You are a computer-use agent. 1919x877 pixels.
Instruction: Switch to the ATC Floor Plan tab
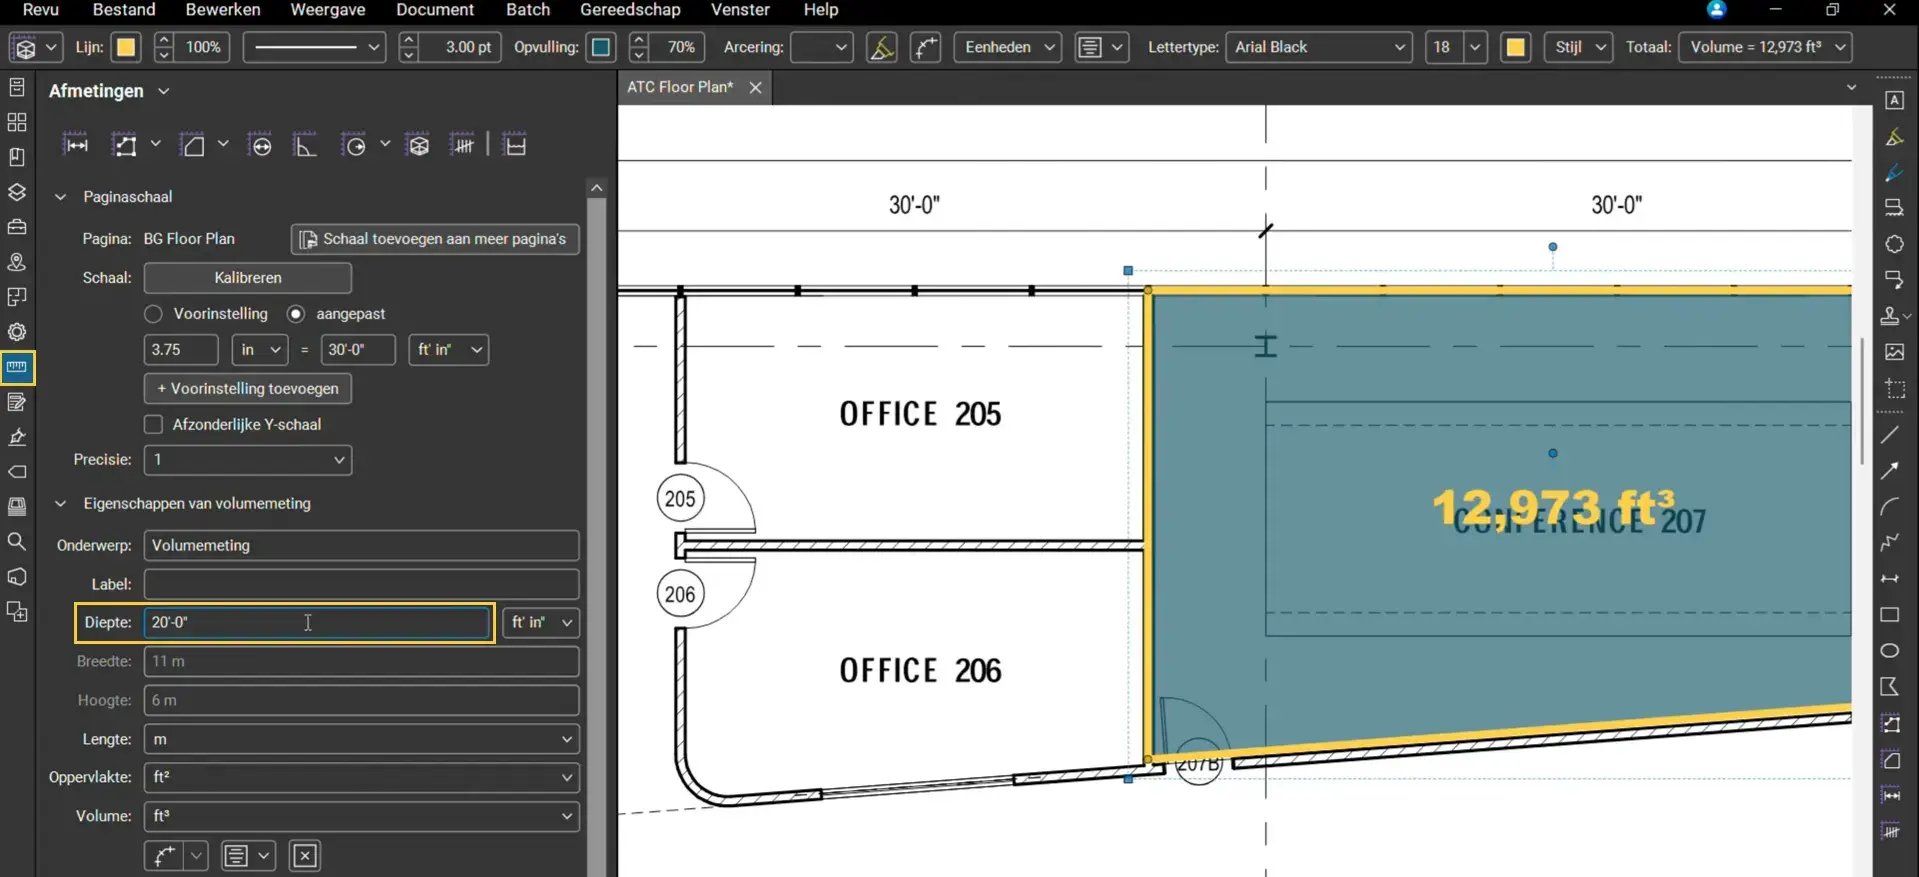[680, 87]
